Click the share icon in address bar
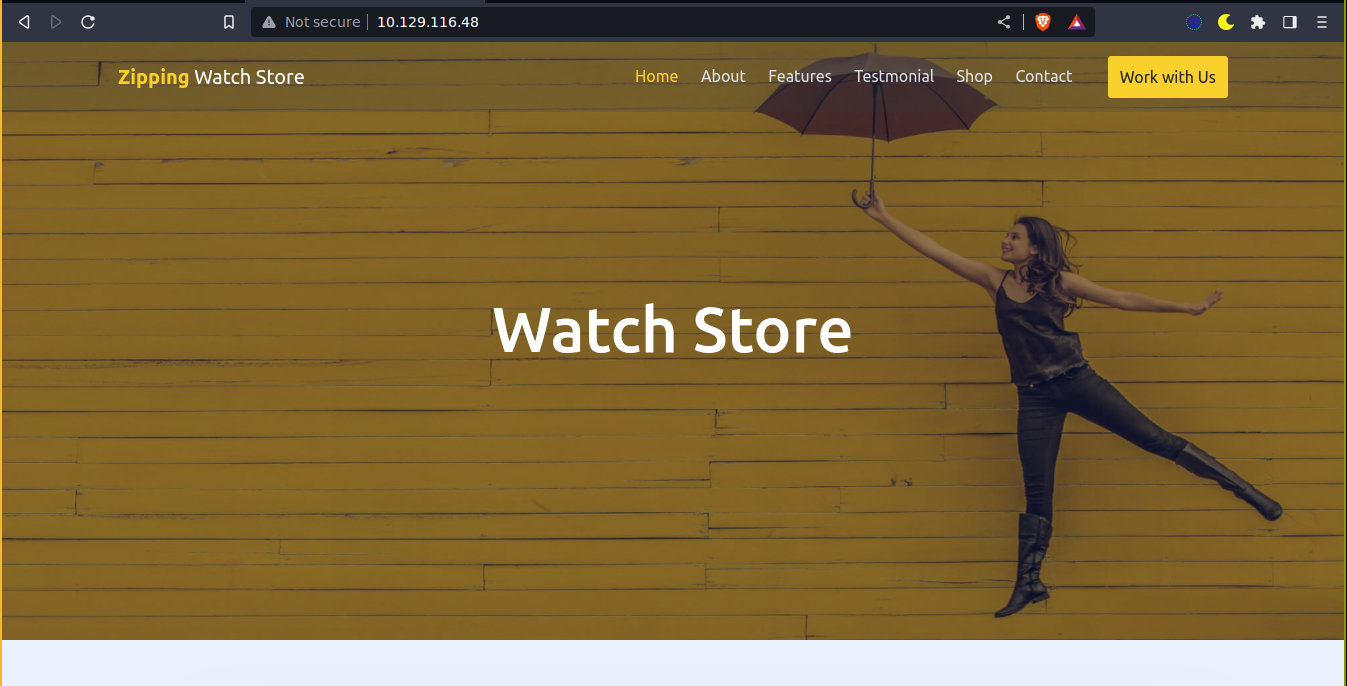The width and height of the screenshot is (1347, 686). point(1004,22)
